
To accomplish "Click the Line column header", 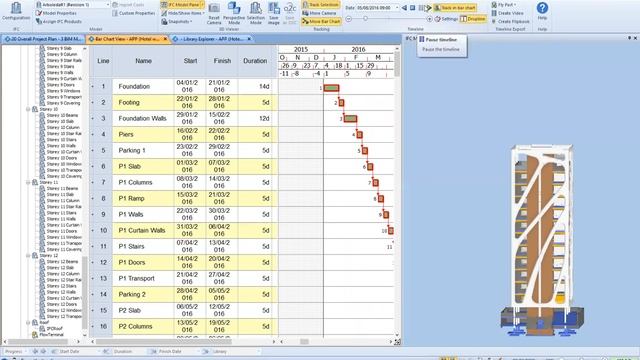I will pyautogui.click(x=103, y=61).
